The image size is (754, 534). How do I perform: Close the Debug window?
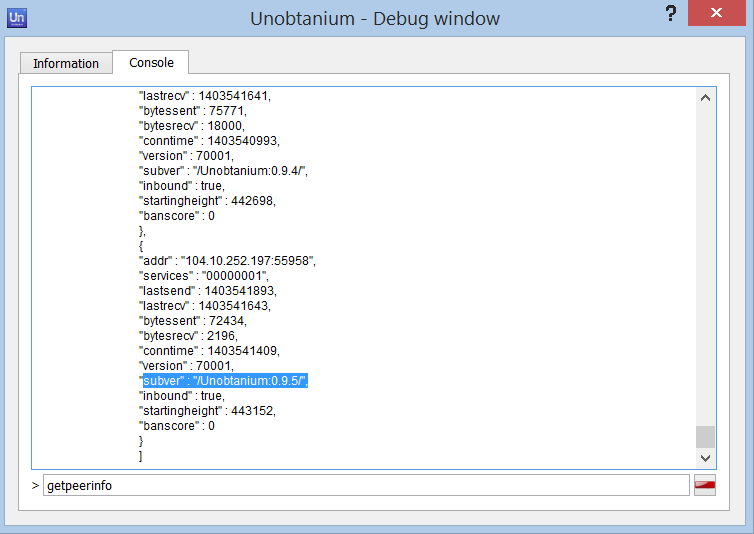[x=716, y=13]
